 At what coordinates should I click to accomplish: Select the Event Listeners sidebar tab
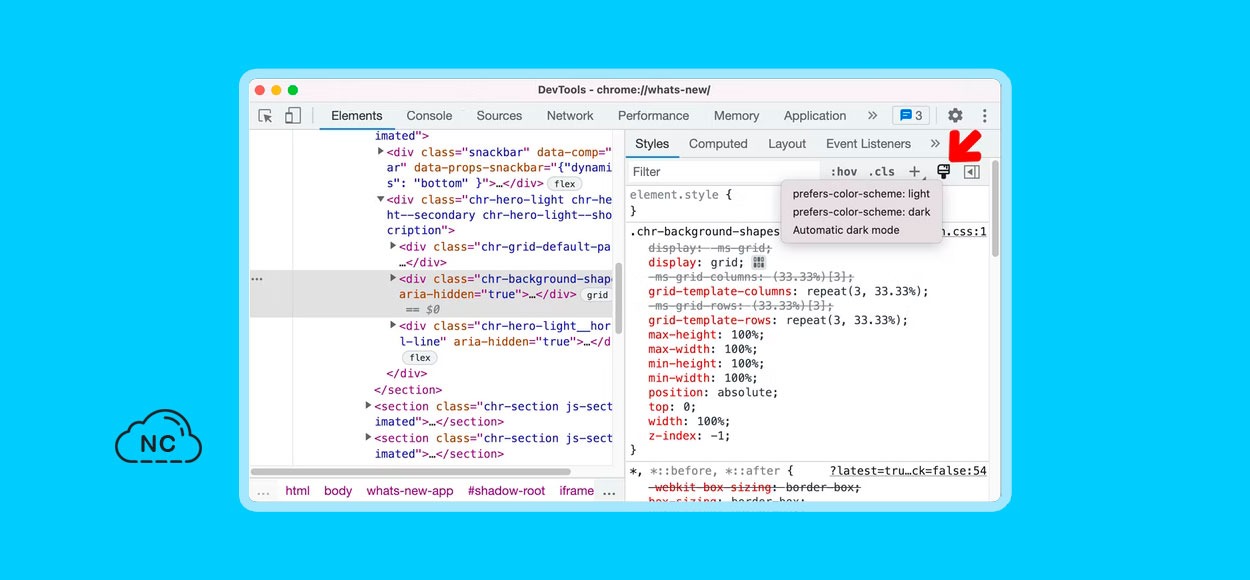click(x=869, y=144)
